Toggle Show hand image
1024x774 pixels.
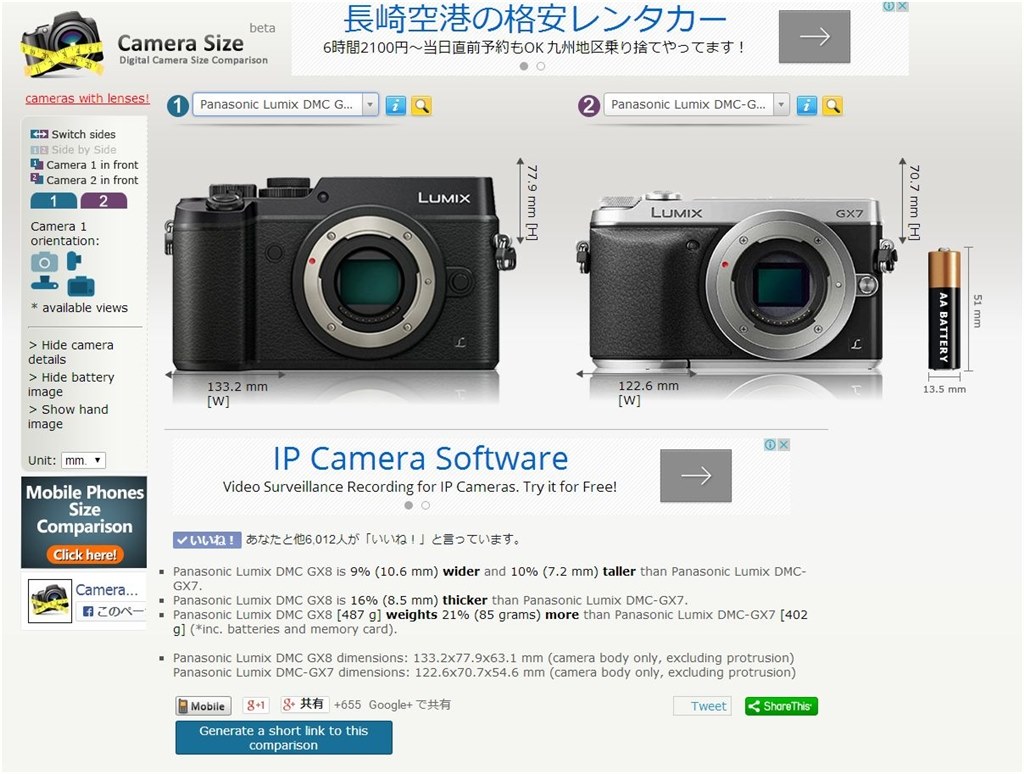pyautogui.click(x=68, y=417)
